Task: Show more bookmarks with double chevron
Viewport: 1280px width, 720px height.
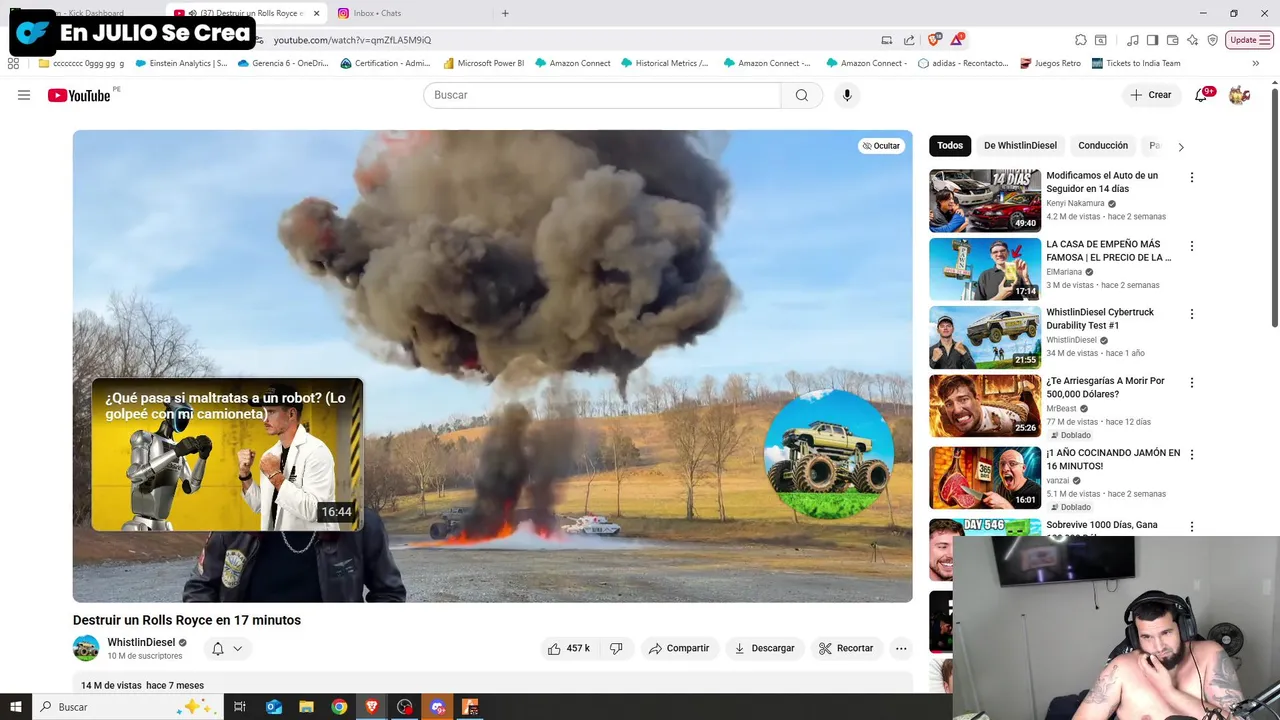Action: click(1255, 63)
